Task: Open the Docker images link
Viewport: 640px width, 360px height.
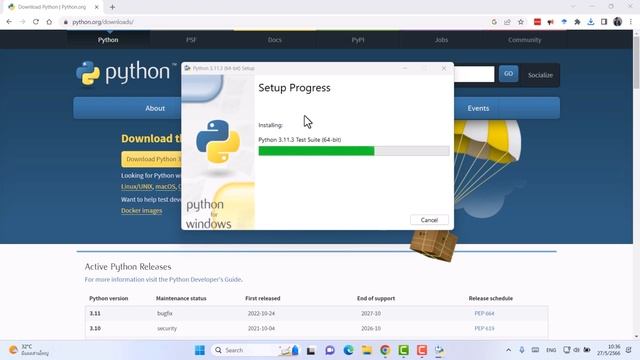Action: click(x=142, y=211)
